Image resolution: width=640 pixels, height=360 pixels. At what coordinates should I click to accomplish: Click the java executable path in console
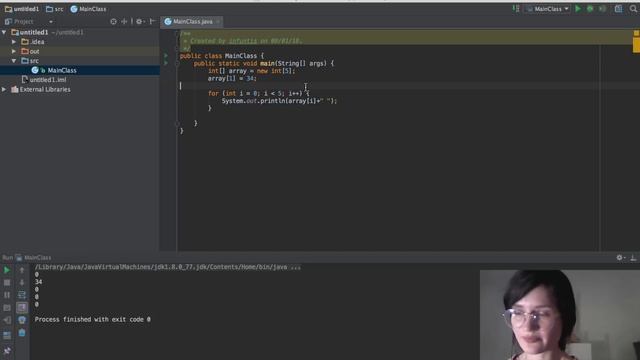click(168, 267)
